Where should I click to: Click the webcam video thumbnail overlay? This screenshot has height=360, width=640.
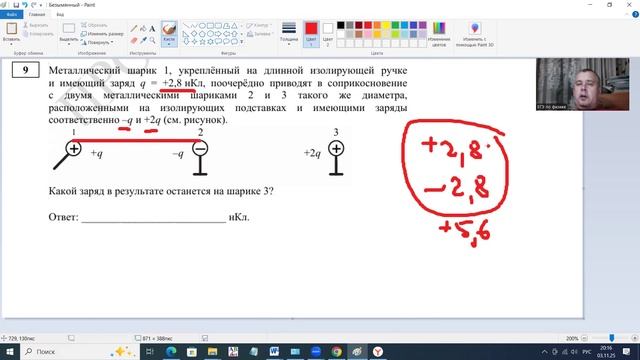coord(582,84)
